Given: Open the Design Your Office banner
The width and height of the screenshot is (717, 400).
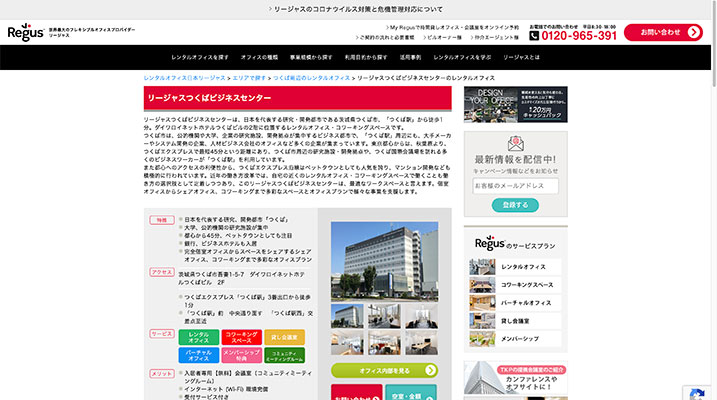Looking at the screenshot, I should point(515,104).
